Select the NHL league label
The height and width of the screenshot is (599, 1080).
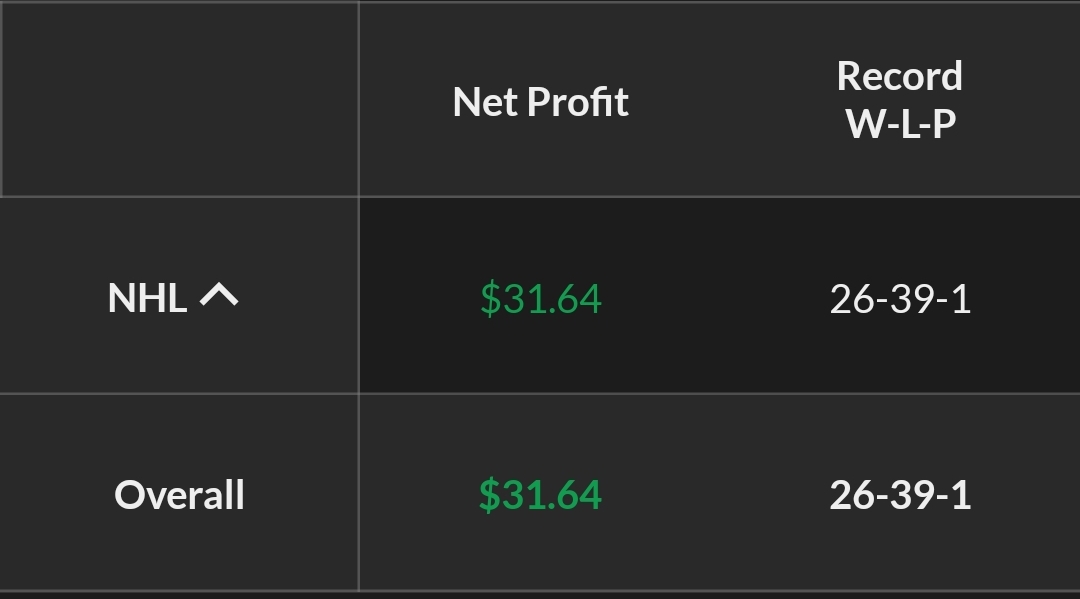click(147, 298)
